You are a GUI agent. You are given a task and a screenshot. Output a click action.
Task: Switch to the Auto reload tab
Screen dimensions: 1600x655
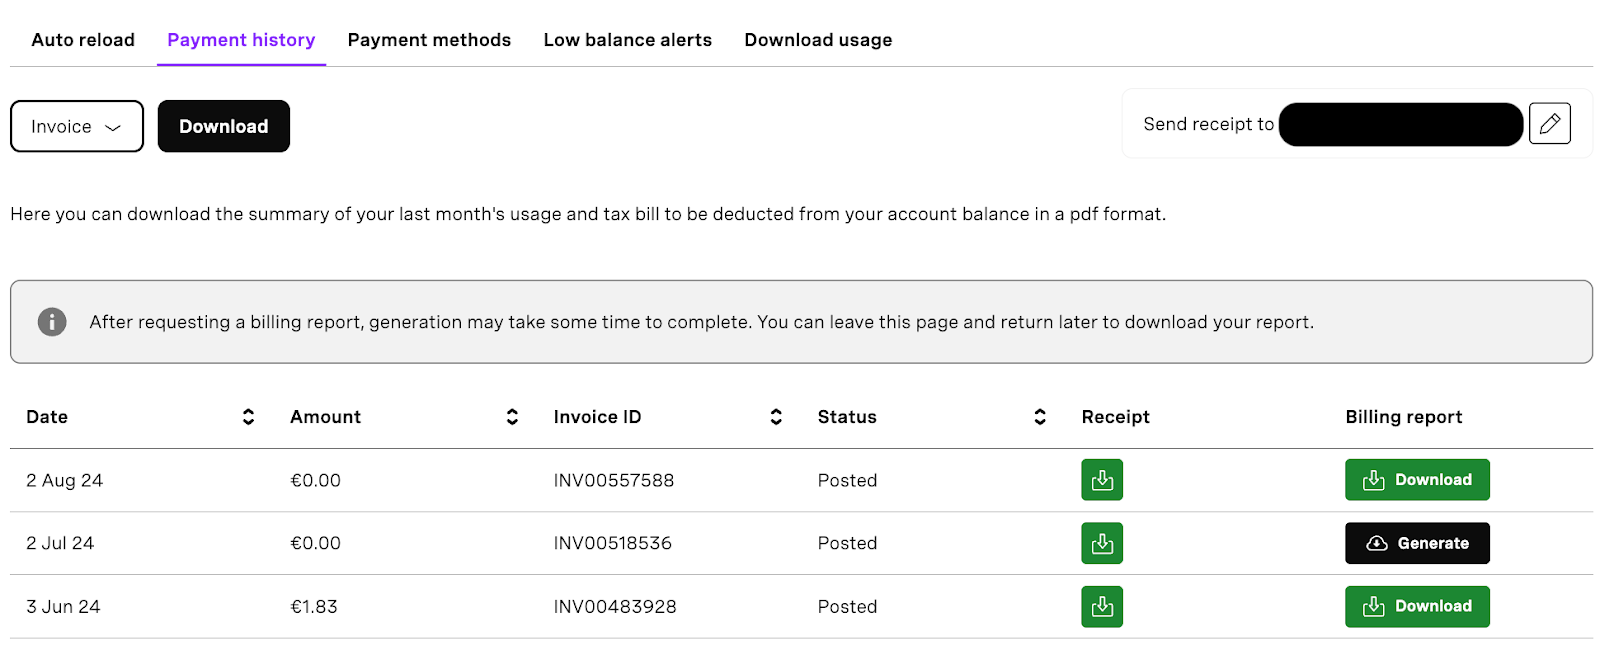(x=83, y=40)
